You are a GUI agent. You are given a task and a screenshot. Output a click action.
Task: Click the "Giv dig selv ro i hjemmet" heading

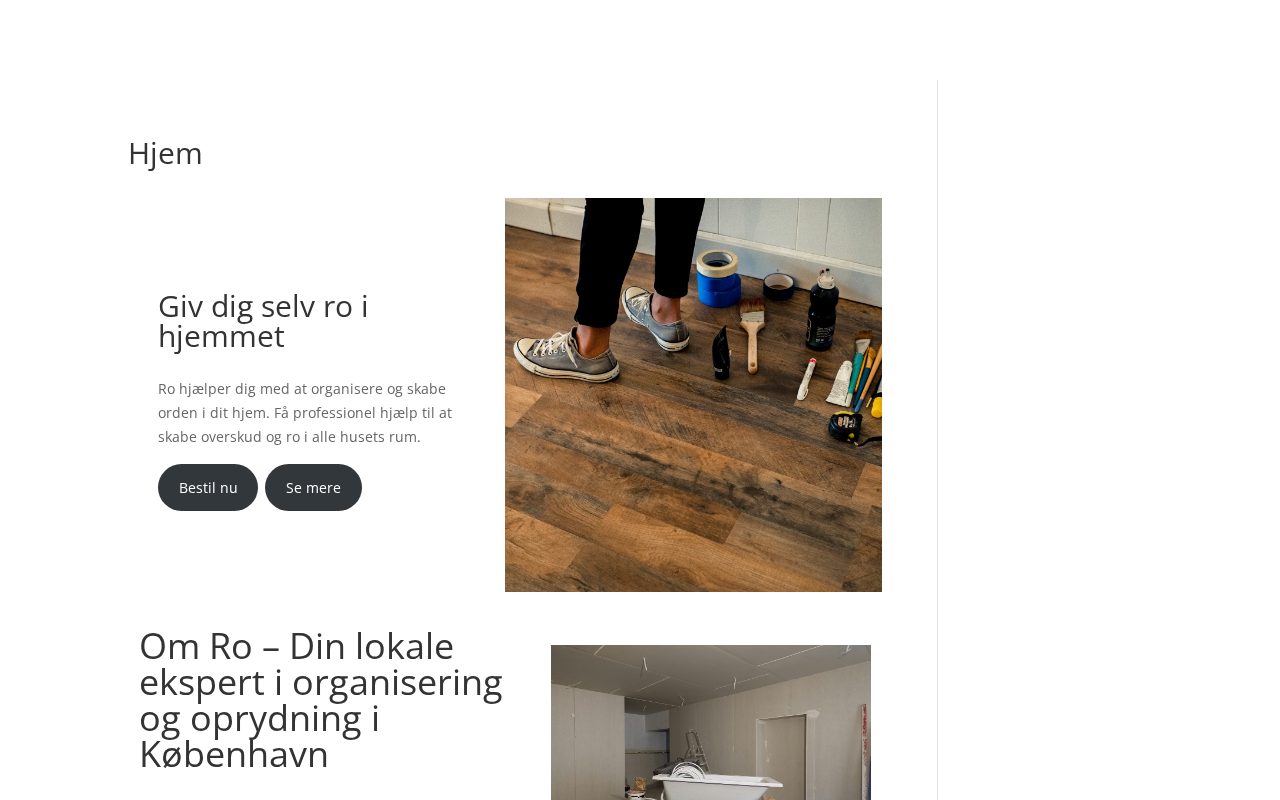click(263, 321)
